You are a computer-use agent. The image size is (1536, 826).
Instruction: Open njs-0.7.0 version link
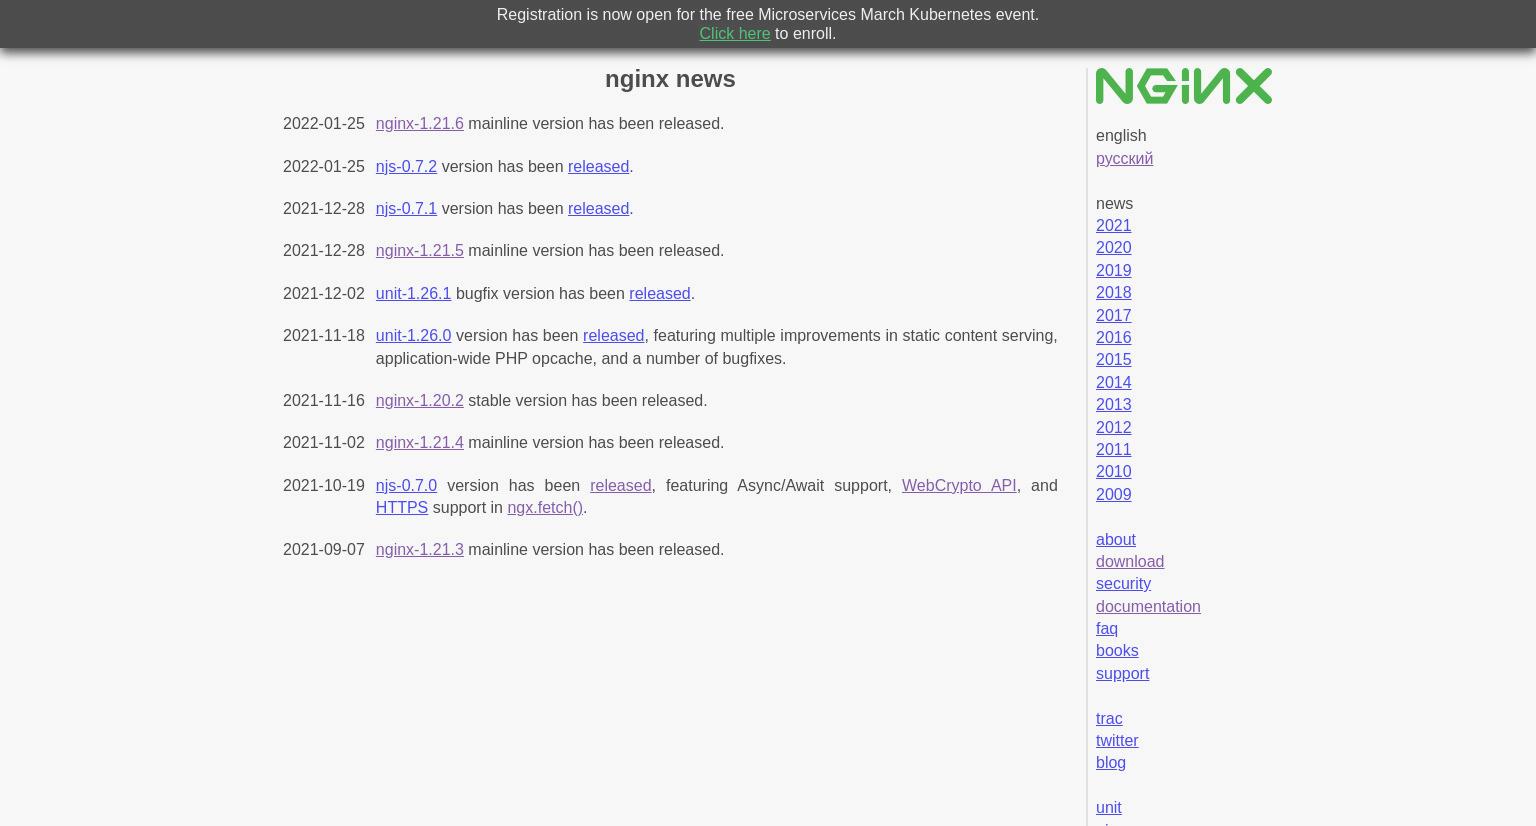(406, 485)
